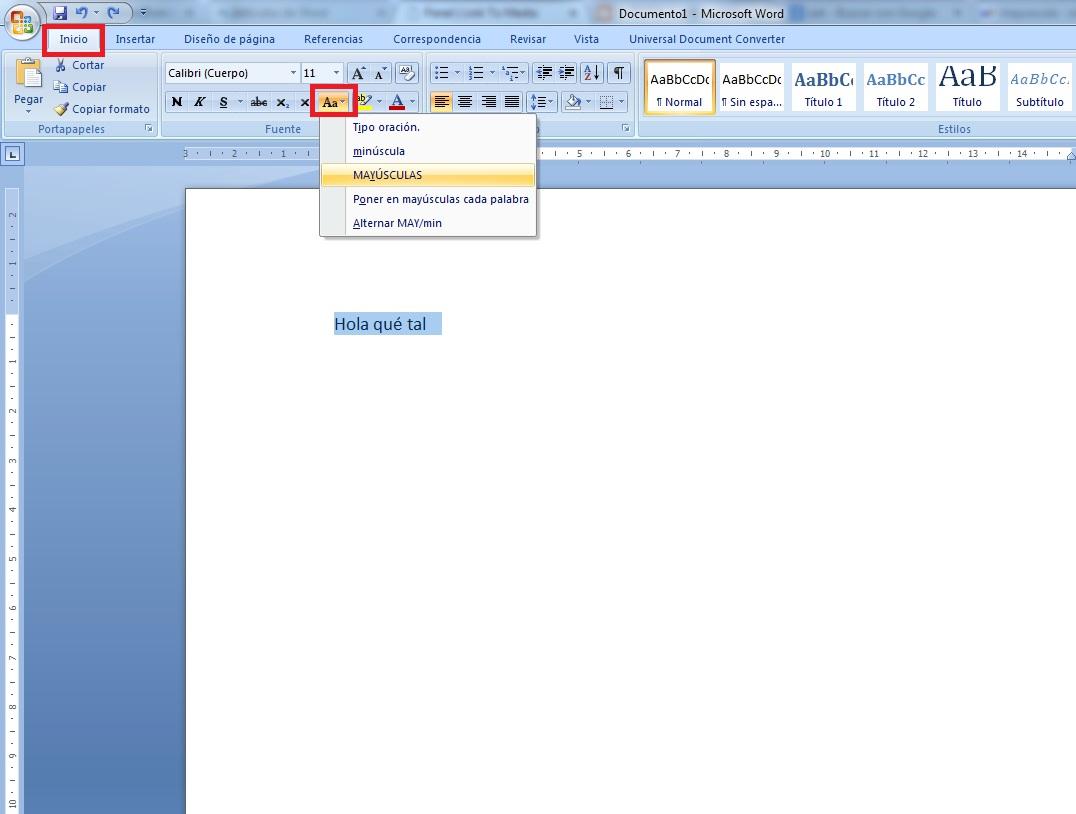Click the Copiar formato paintbrush
Image resolution: width=1076 pixels, height=814 pixels.
tap(102, 109)
